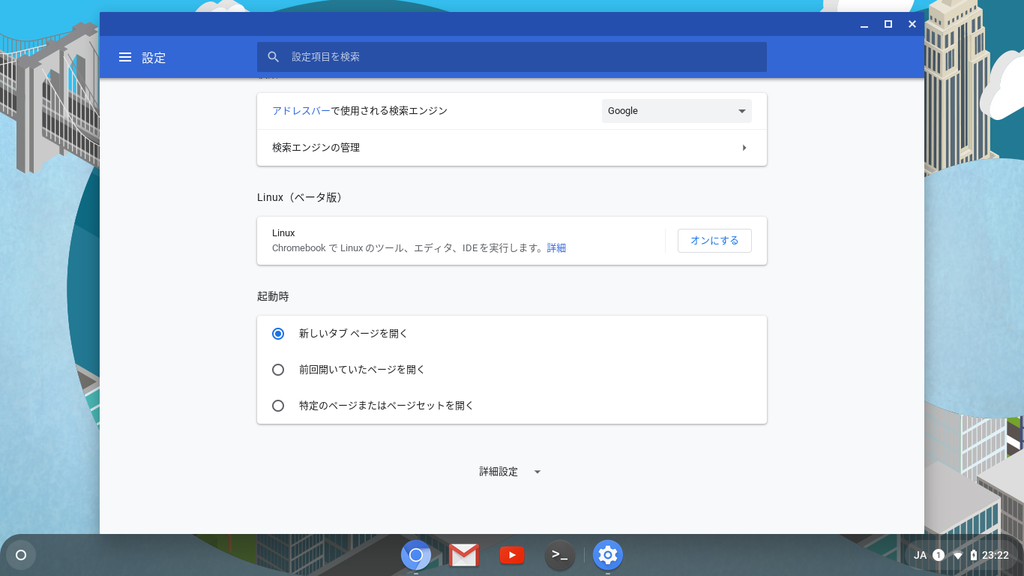Close the settings window
This screenshot has height=576, width=1024.
(x=912, y=24)
